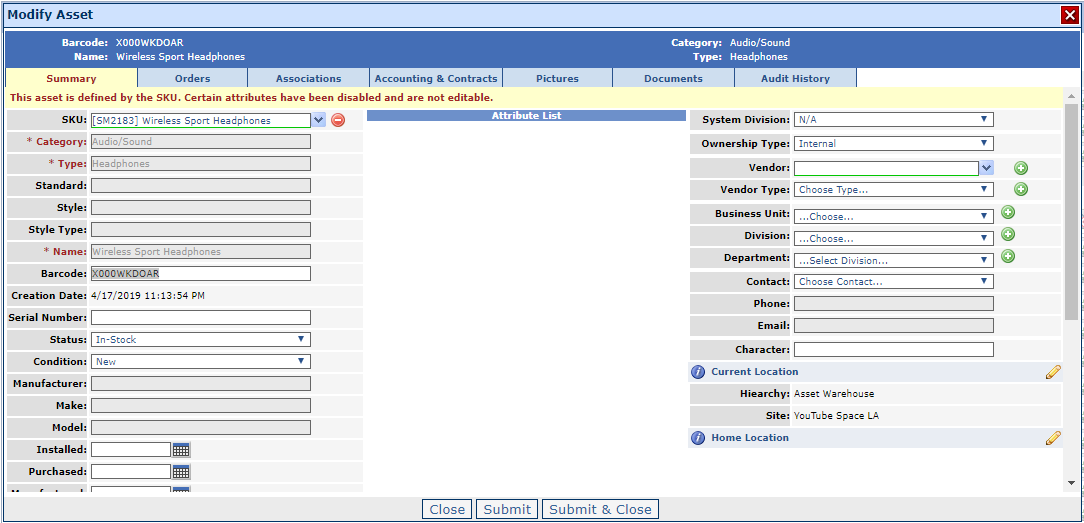Open the Division dropdown
Screen dimensions: 1084x523
coord(893,238)
